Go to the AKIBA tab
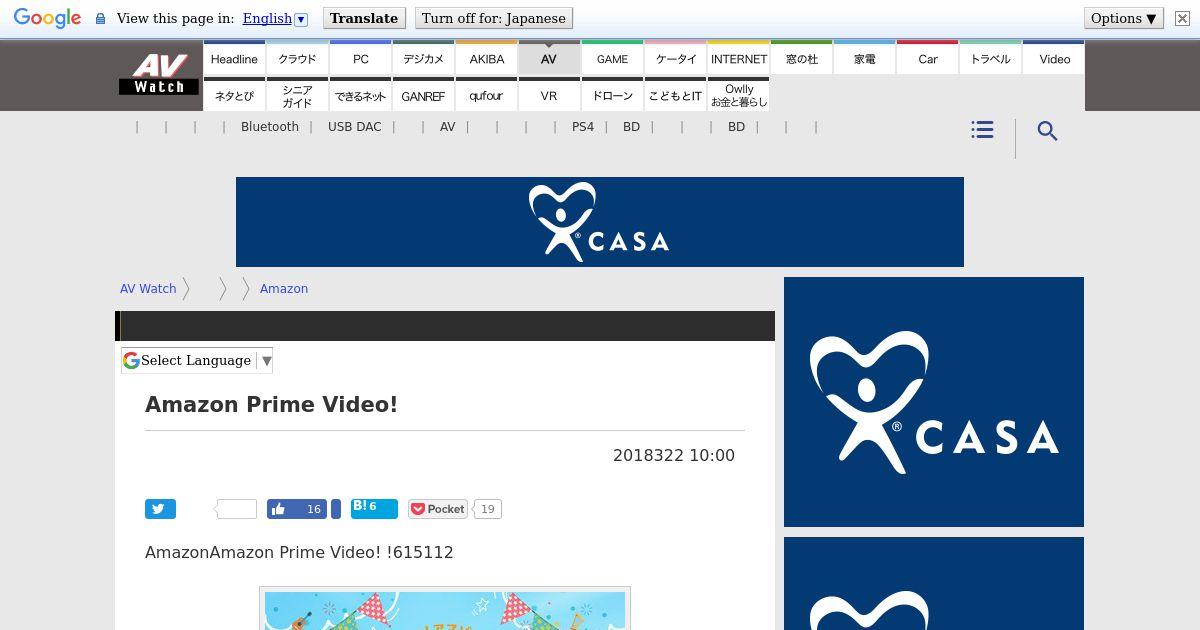Image resolution: width=1200 pixels, height=630 pixels. pyautogui.click(x=487, y=58)
